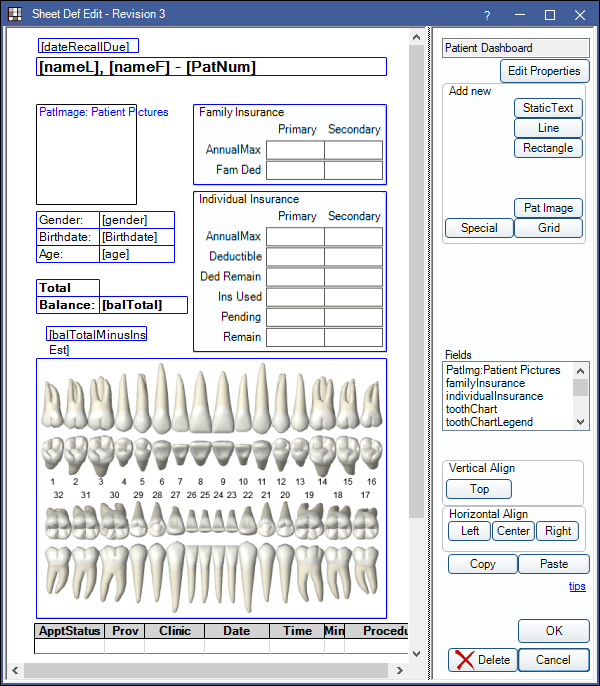Select the tooth chart graphic
Image resolution: width=600 pixels, height=686 pixels.
[x=211, y=488]
